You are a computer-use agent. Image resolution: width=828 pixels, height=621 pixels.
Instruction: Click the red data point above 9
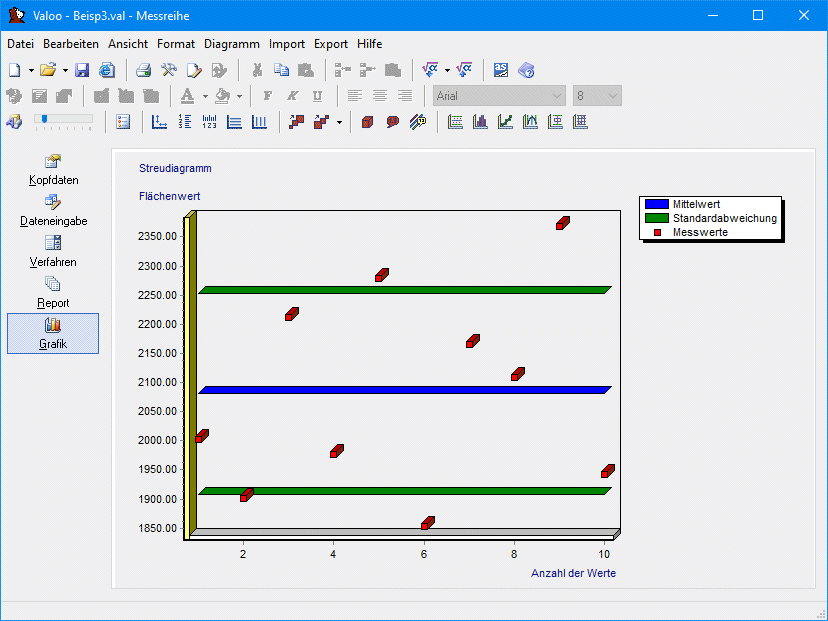[563, 223]
